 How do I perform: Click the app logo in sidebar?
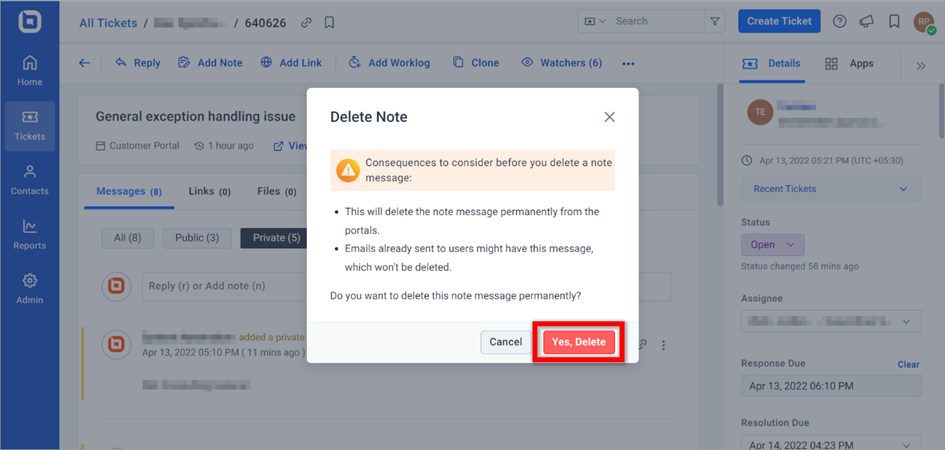point(29,21)
